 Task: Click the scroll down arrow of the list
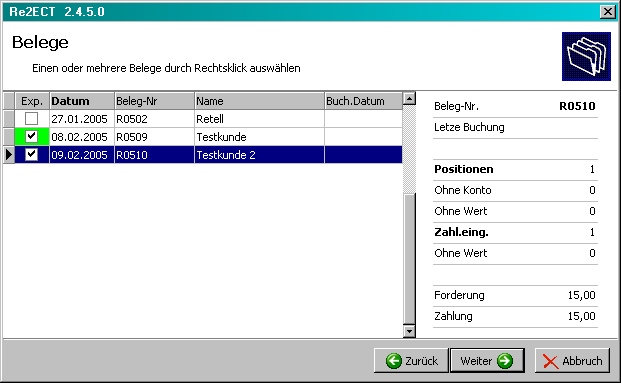pos(410,331)
